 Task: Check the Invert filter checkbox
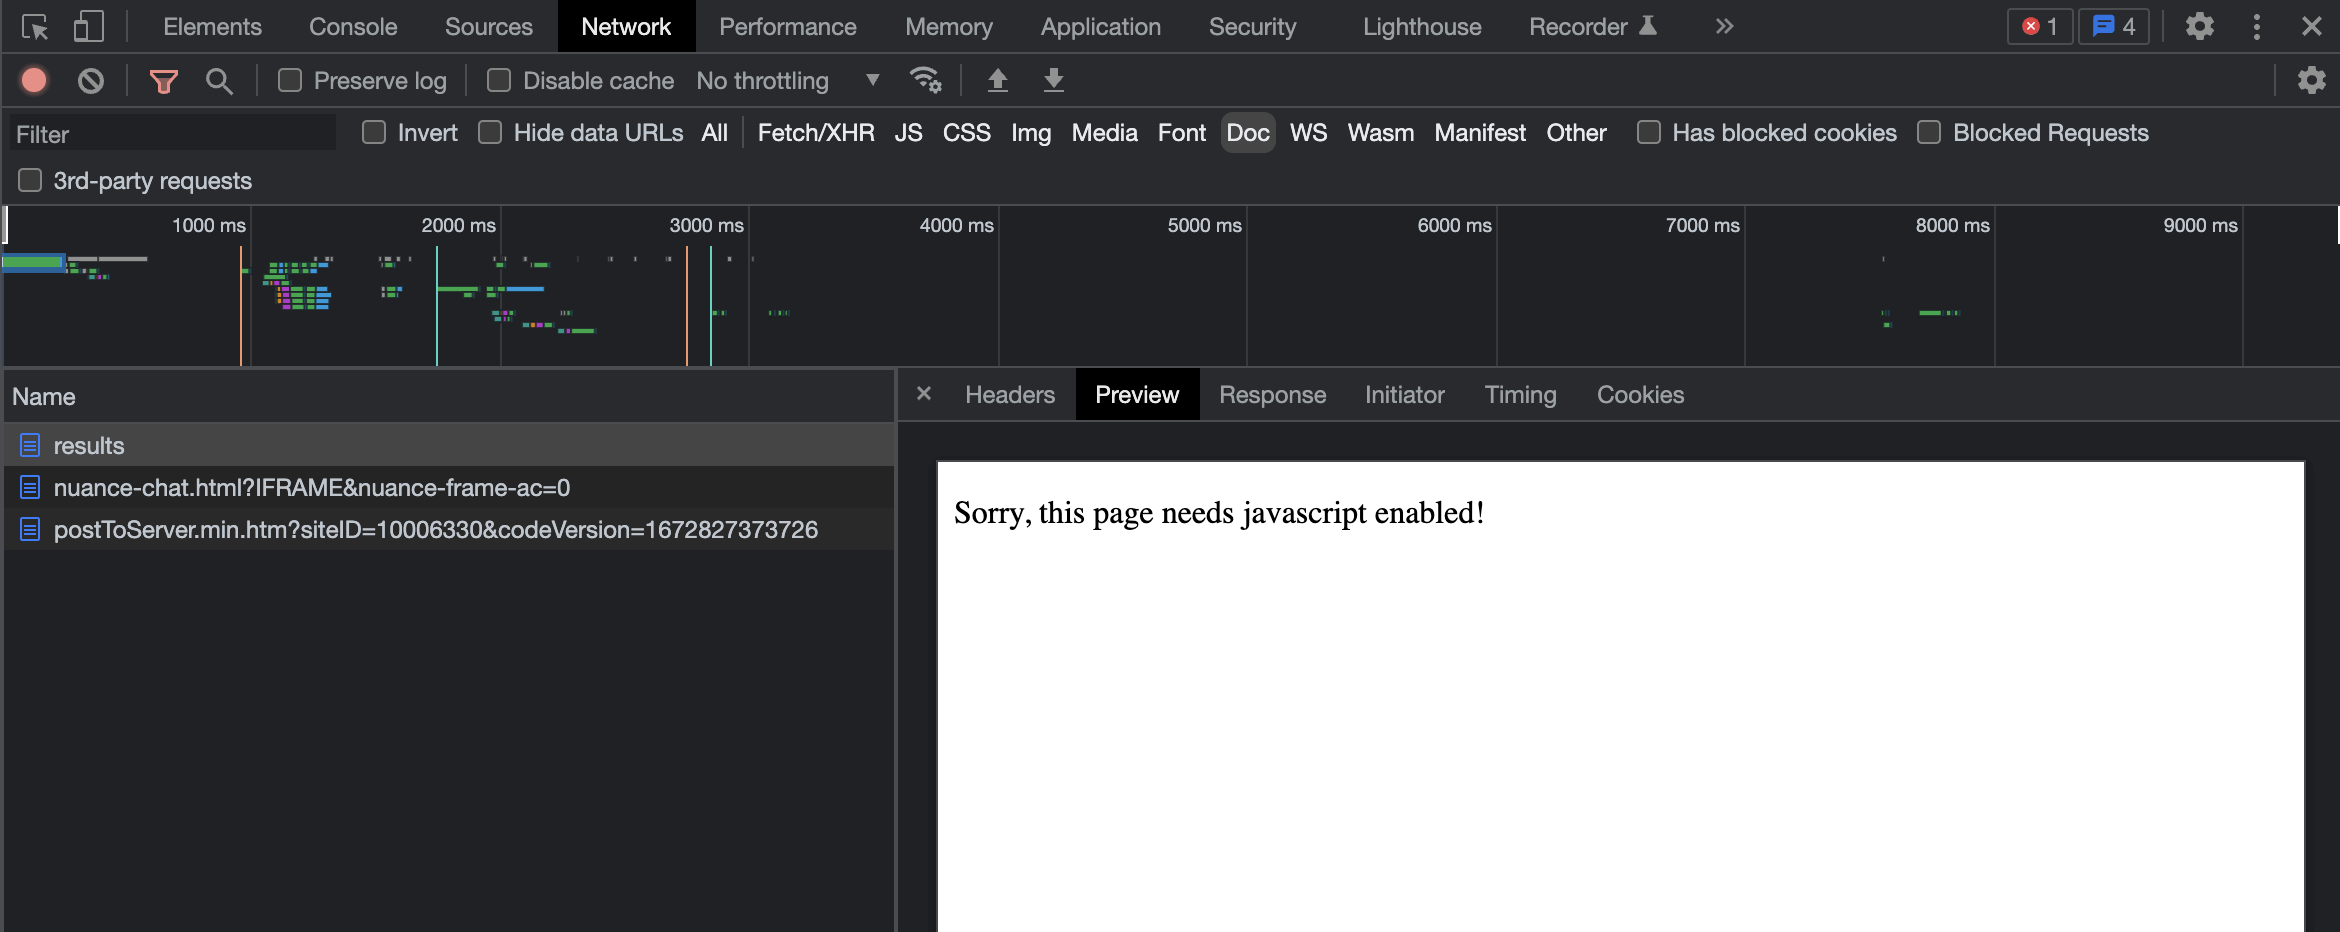(374, 132)
